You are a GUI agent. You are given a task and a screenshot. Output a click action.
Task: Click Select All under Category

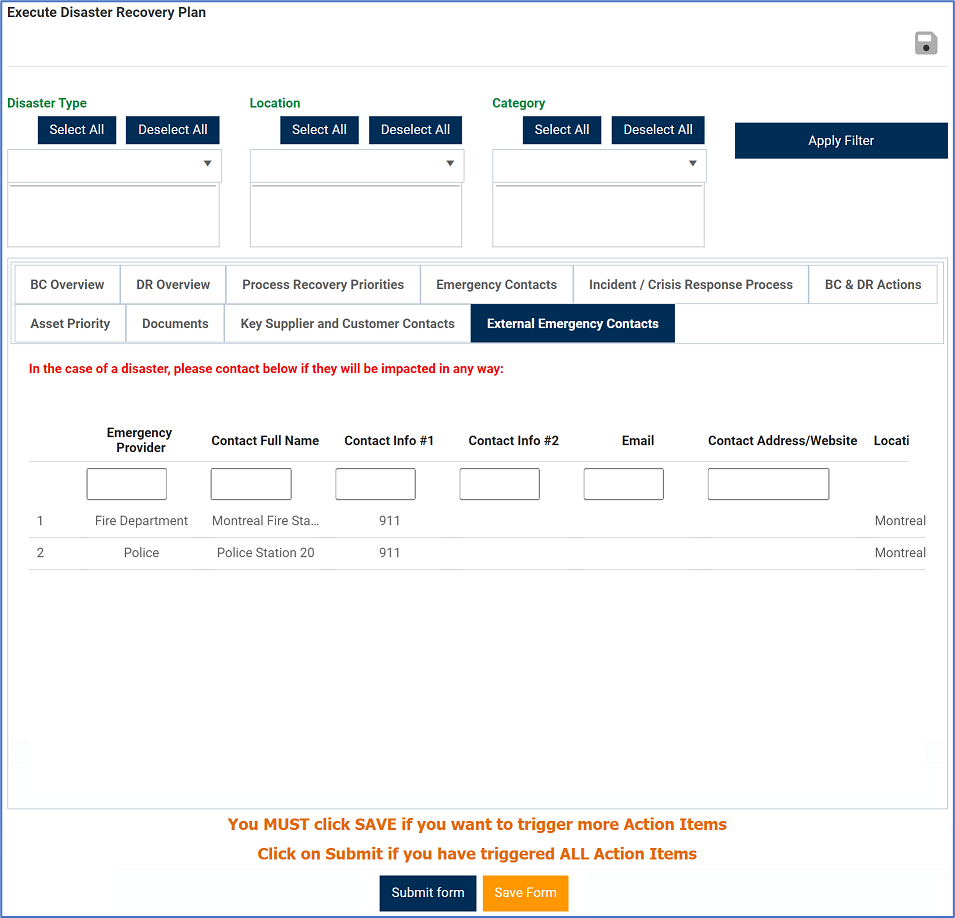(x=562, y=130)
